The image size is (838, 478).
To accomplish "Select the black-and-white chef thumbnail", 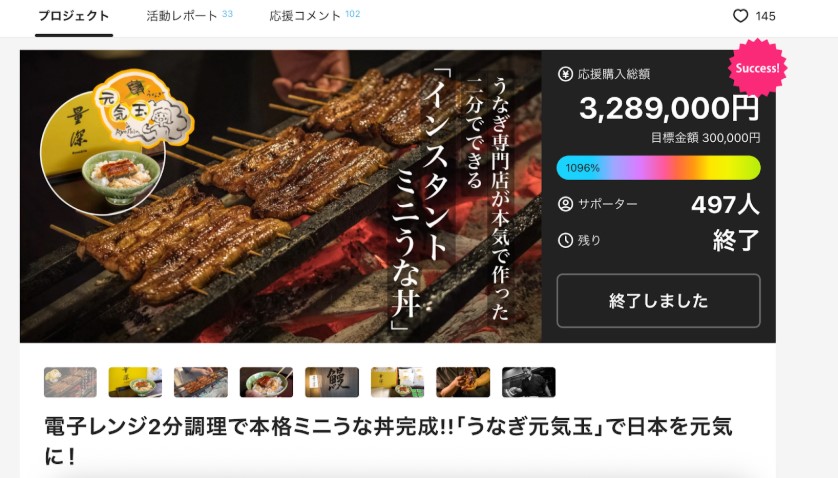I will point(529,382).
